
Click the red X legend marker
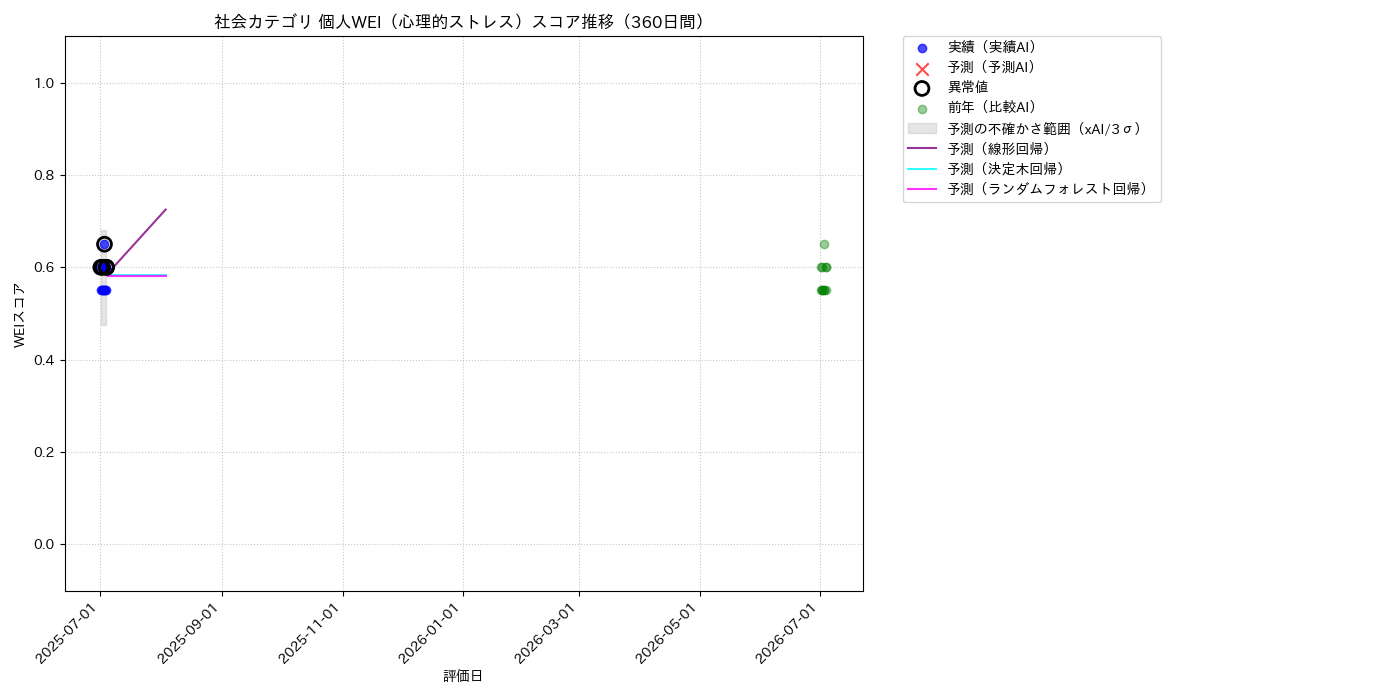(x=922, y=68)
